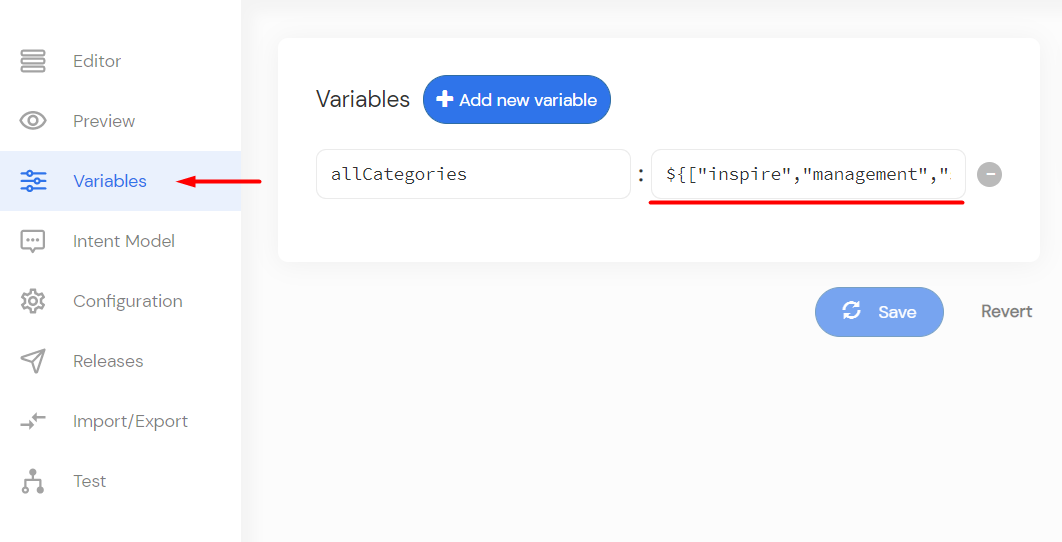Remove the allCategories variable with minus icon

tap(989, 174)
